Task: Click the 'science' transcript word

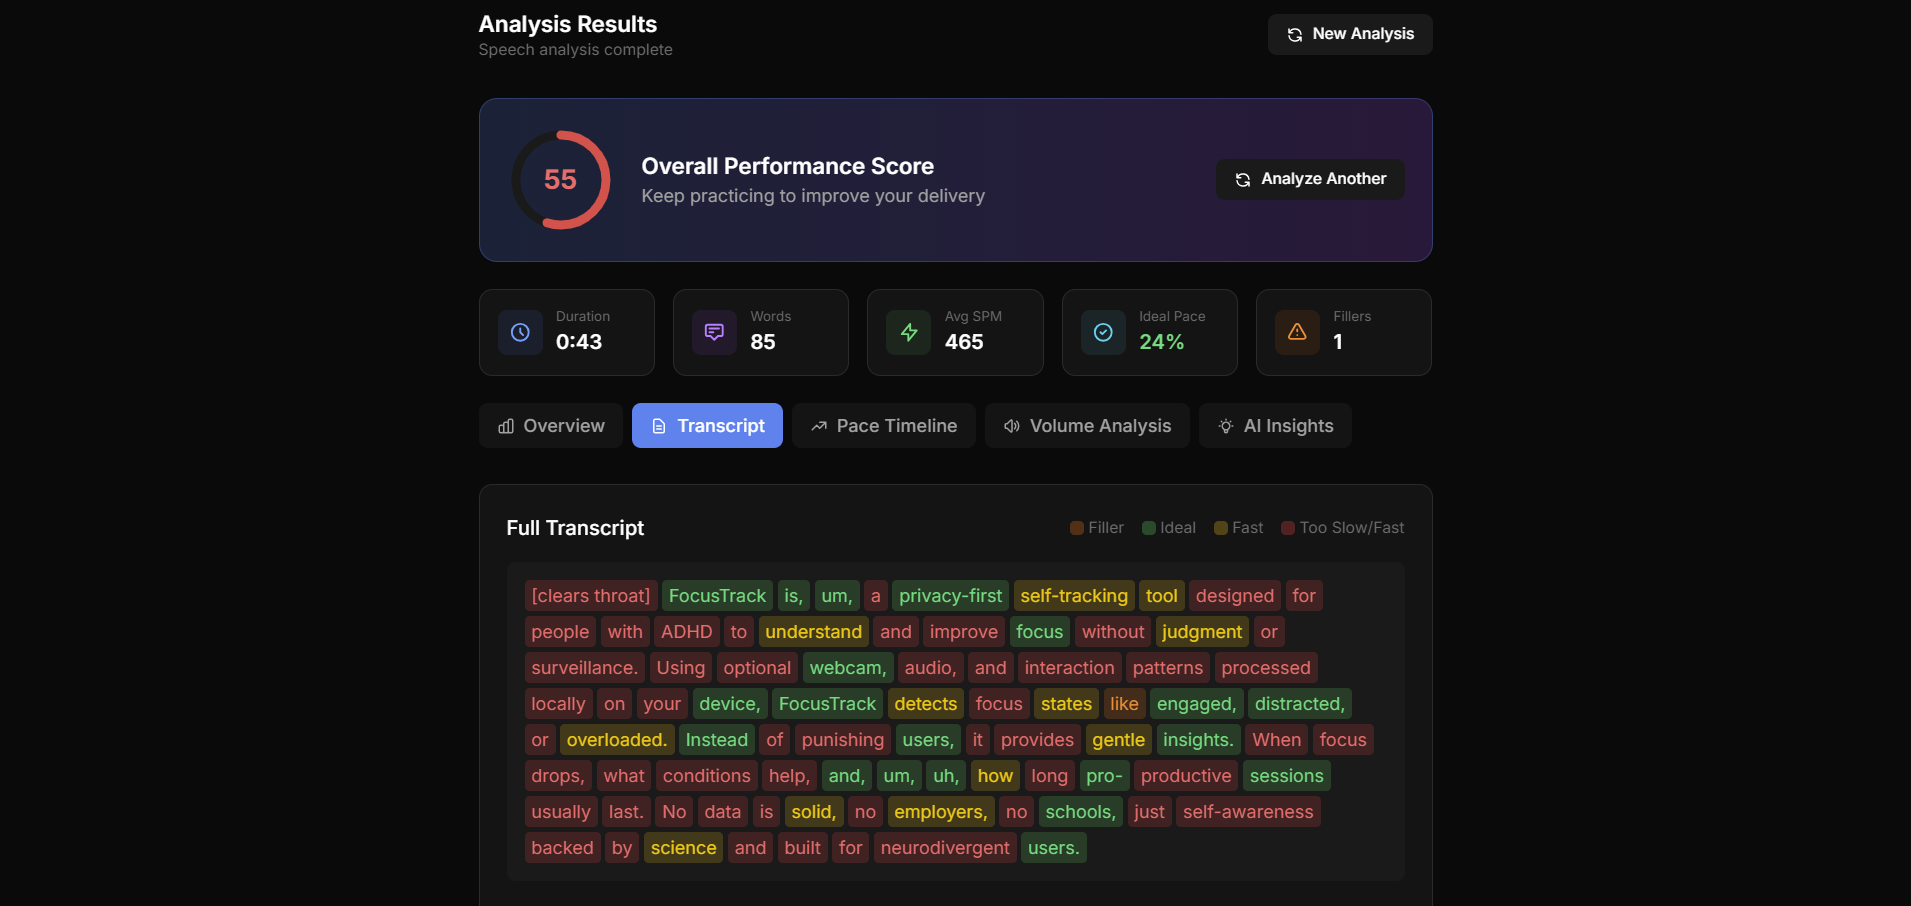Action: pos(683,848)
